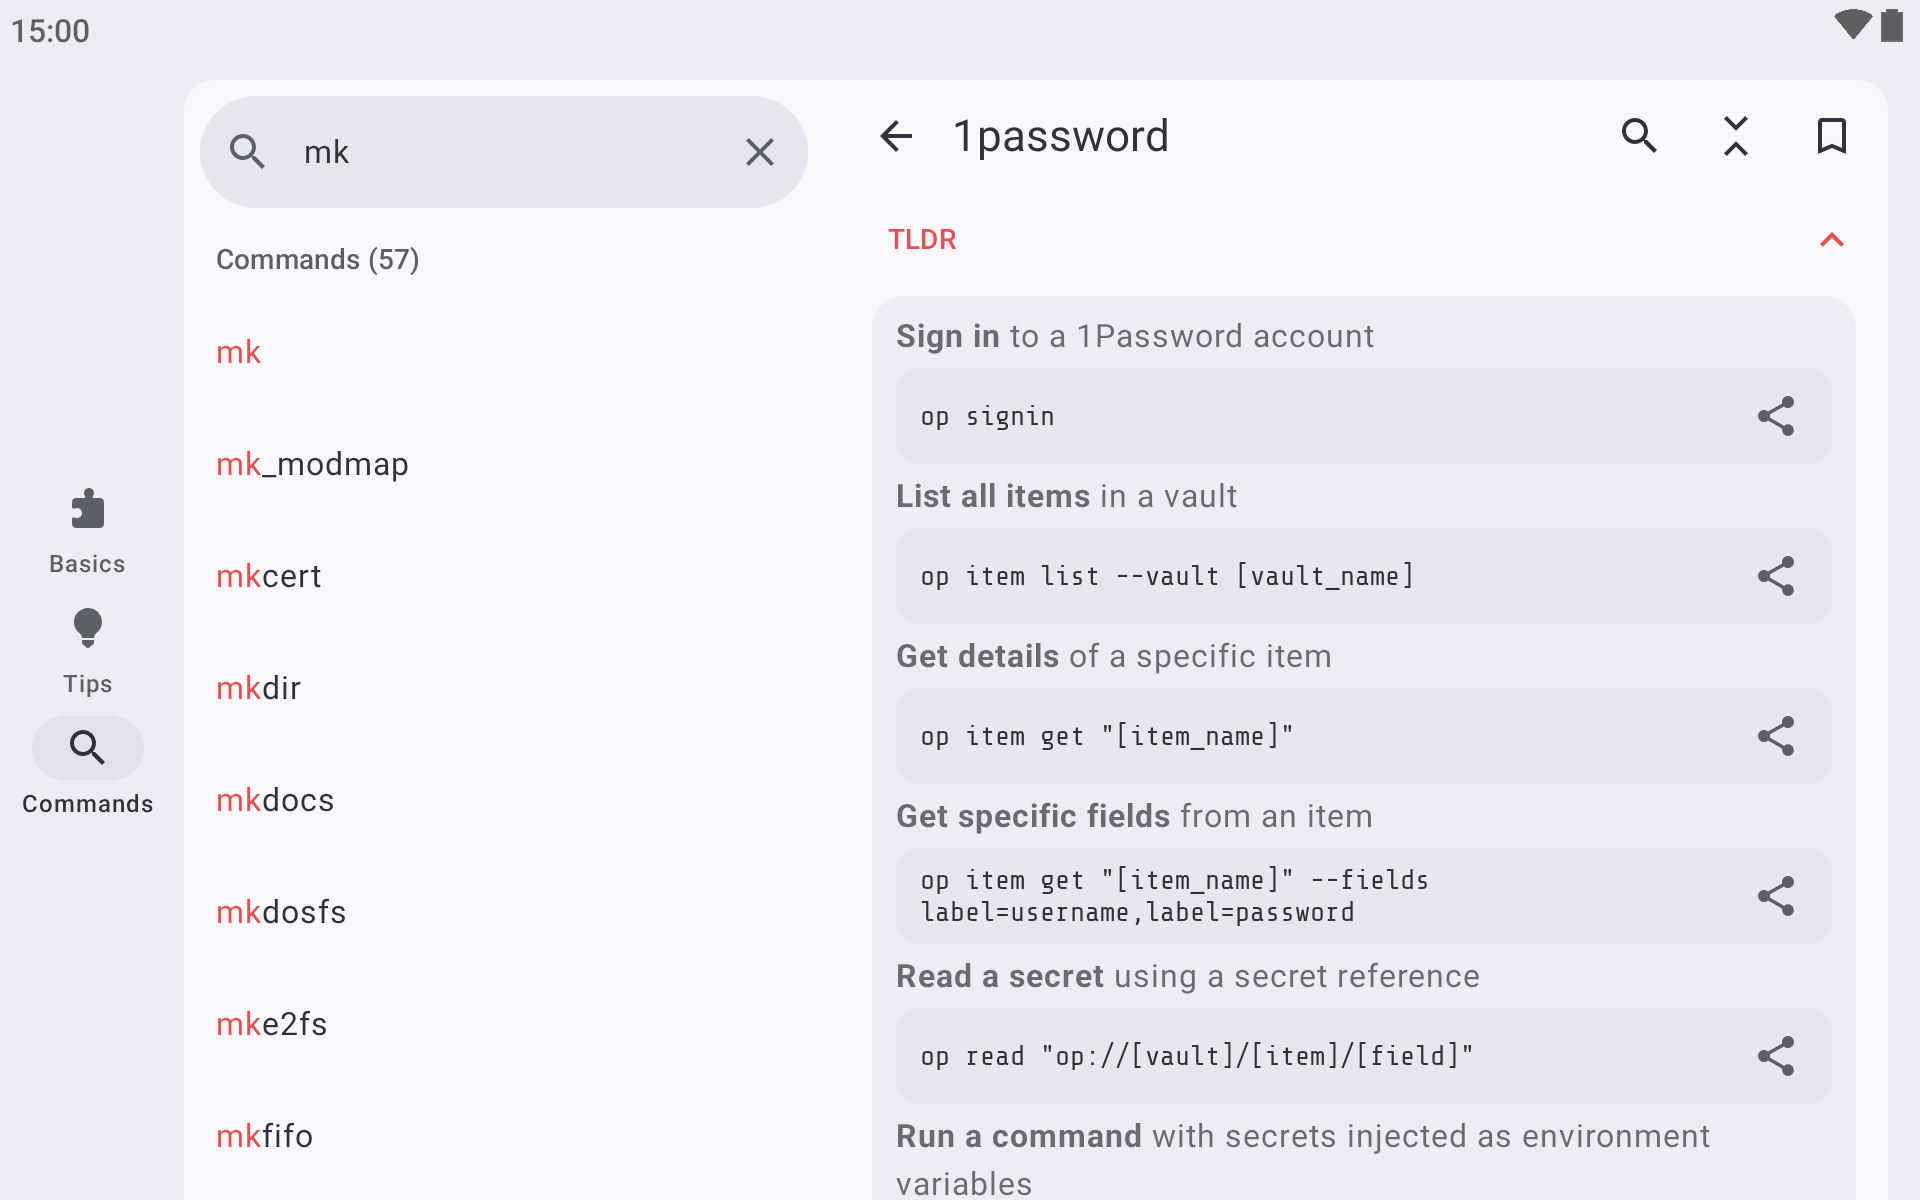Click the 'Run a command' description text
Image resolution: width=1920 pixels, height=1200 pixels.
[1303, 1160]
